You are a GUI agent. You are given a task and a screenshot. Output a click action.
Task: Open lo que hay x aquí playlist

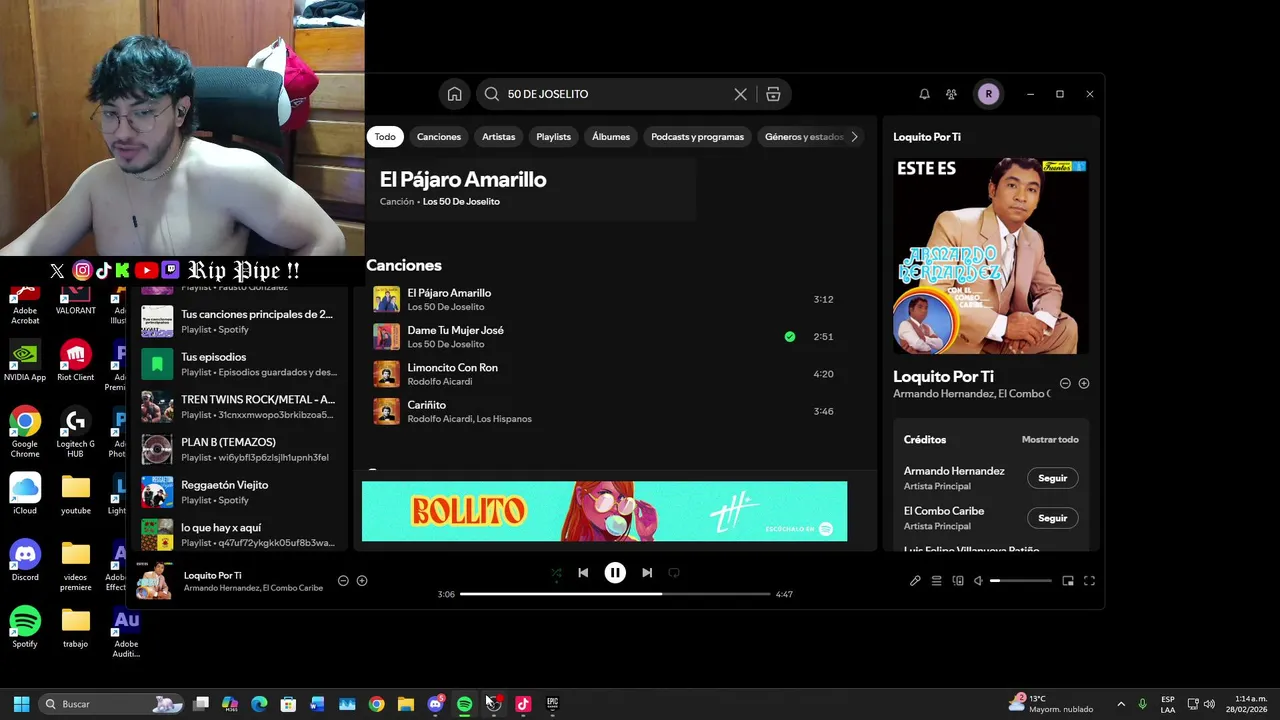pos(239,534)
